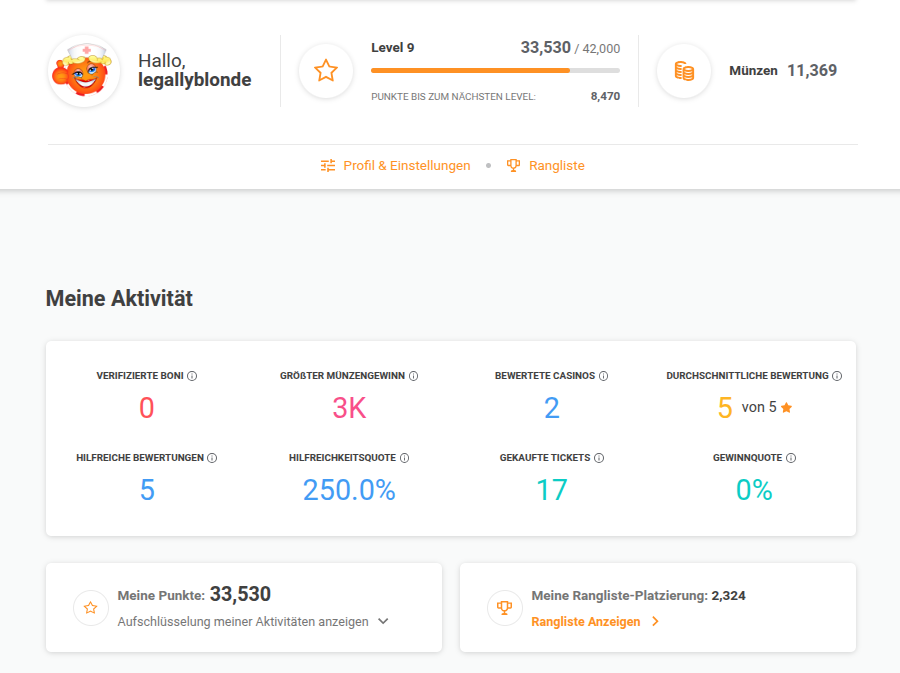
Task: Show info for Gewinnquote
Action: [x=790, y=458]
